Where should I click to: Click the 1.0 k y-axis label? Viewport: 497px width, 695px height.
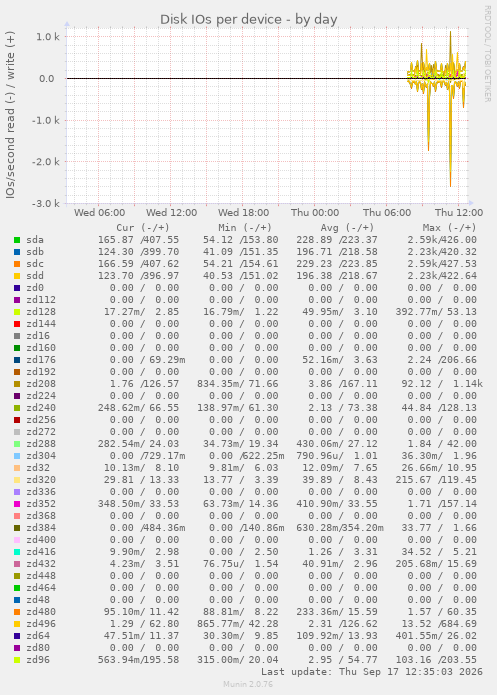coord(48,37)
